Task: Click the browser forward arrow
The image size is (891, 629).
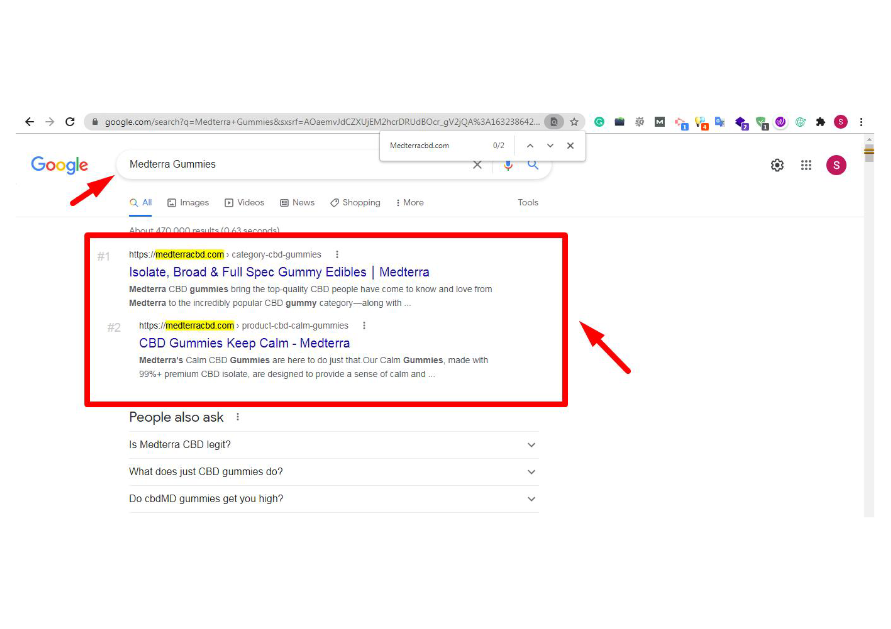Action: click(x=50, y=122)
